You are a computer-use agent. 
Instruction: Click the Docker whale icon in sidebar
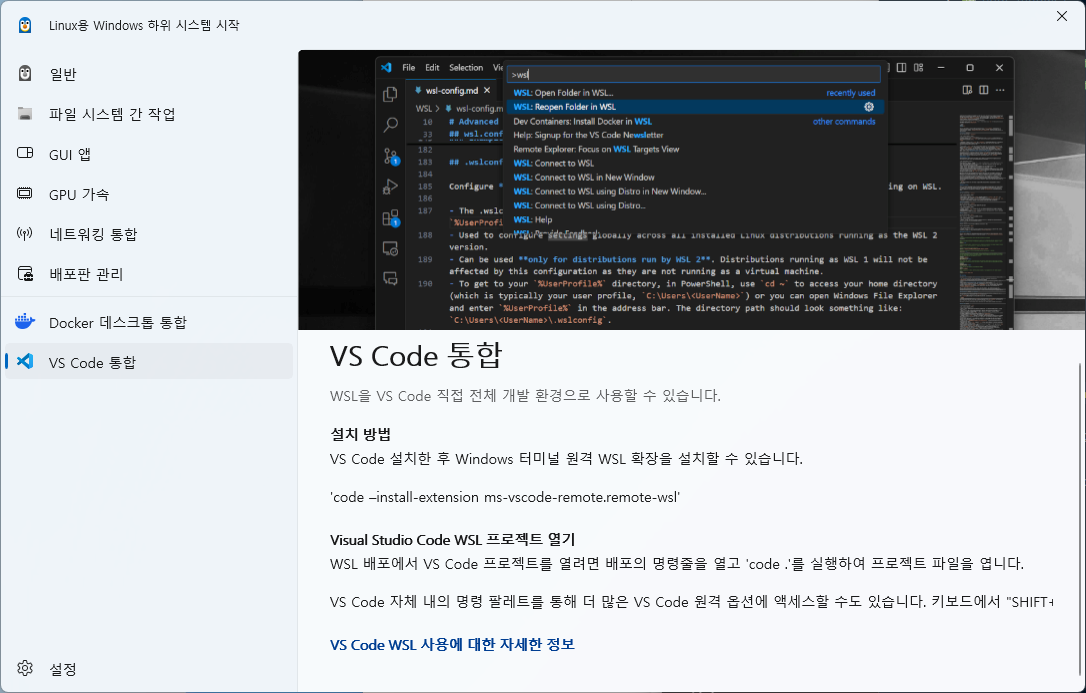click(26, 322)
